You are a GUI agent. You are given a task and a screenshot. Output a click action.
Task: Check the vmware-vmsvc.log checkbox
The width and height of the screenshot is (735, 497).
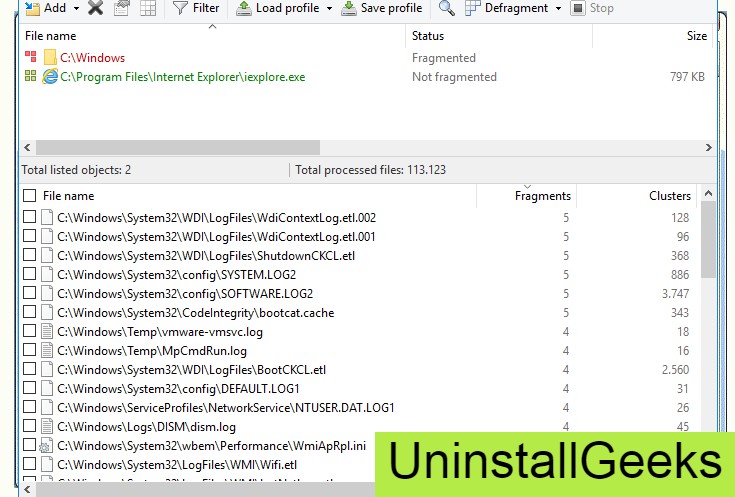(30, 331)
